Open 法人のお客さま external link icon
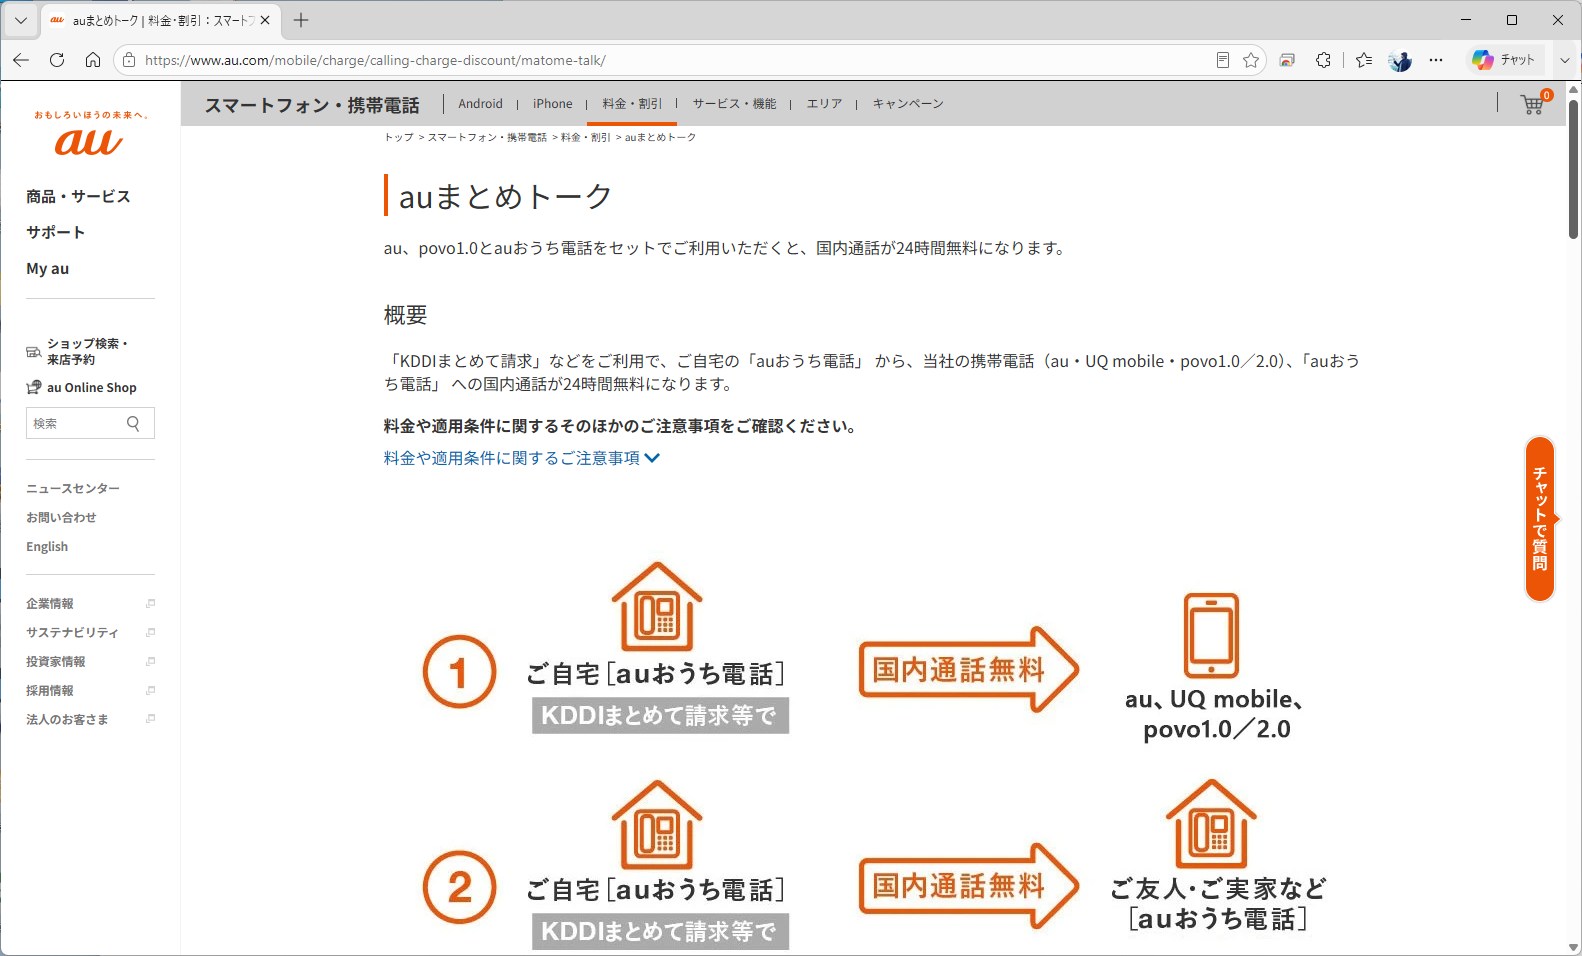Viewport: 1582px width, 956px height. [x=150, y=719]
